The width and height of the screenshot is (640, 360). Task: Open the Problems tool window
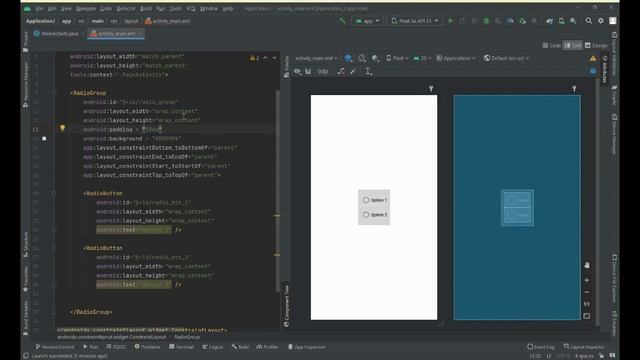click(147, 347)
